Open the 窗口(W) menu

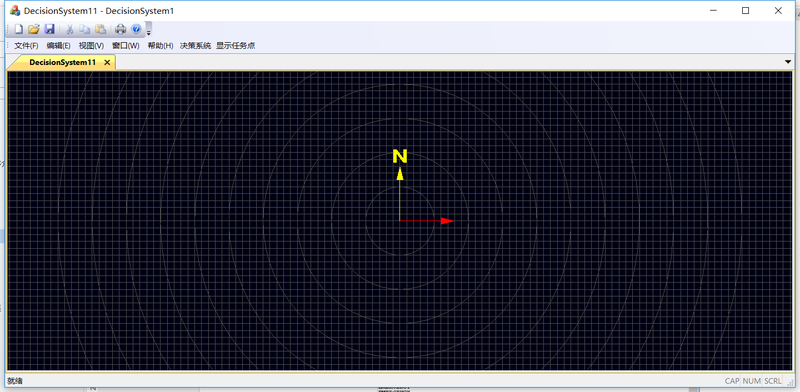click(x=126, y=45)
